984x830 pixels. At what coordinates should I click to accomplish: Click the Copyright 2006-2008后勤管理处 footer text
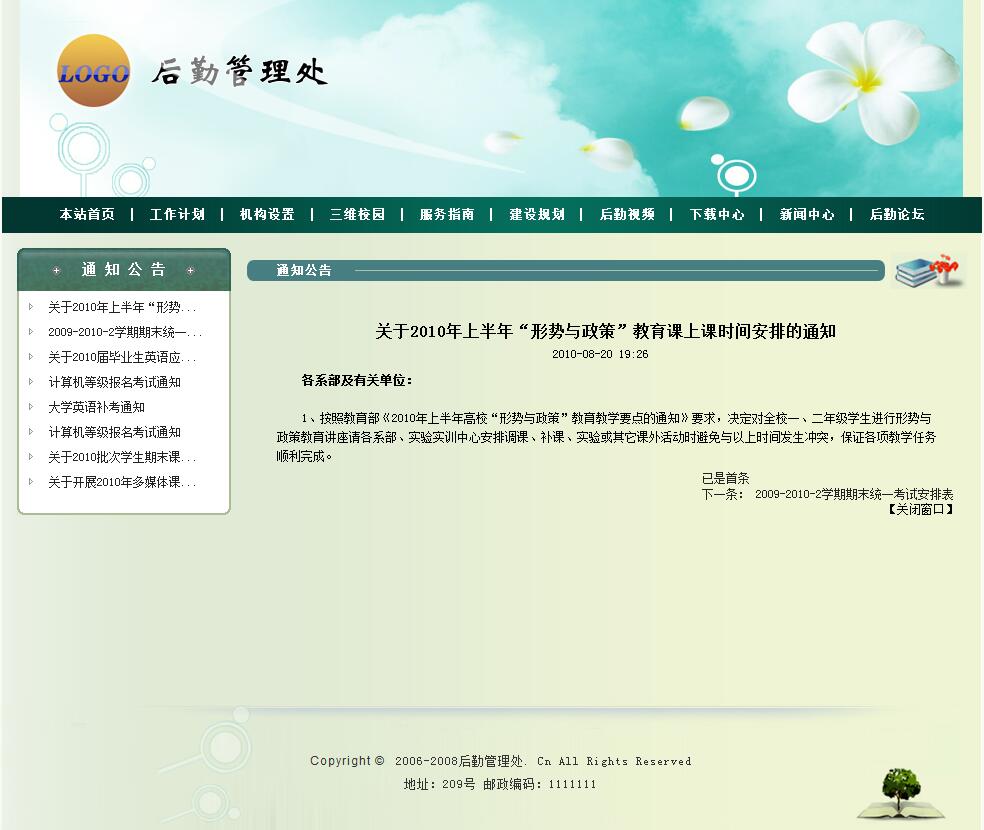pyautogui.click(x=500, y=761)
